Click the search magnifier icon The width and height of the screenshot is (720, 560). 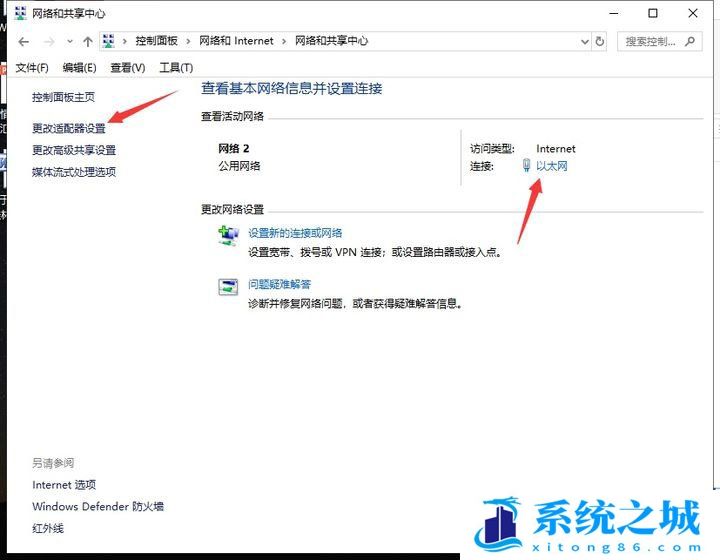click(690, 42)
